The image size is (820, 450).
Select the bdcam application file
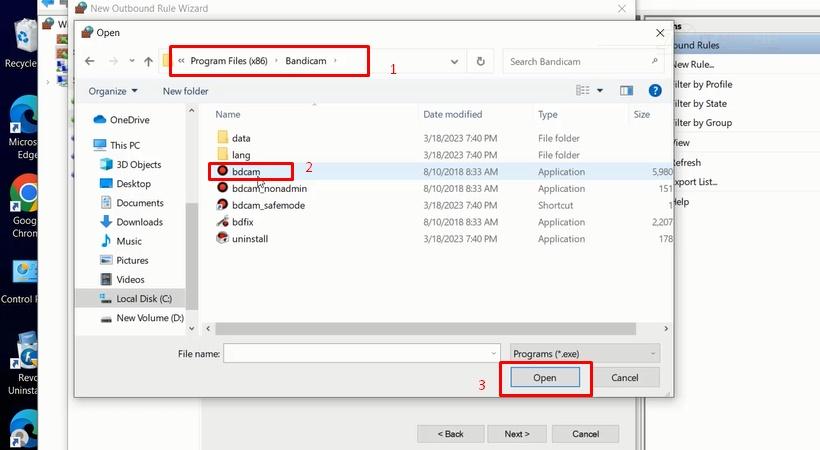[x=246, y=172]
